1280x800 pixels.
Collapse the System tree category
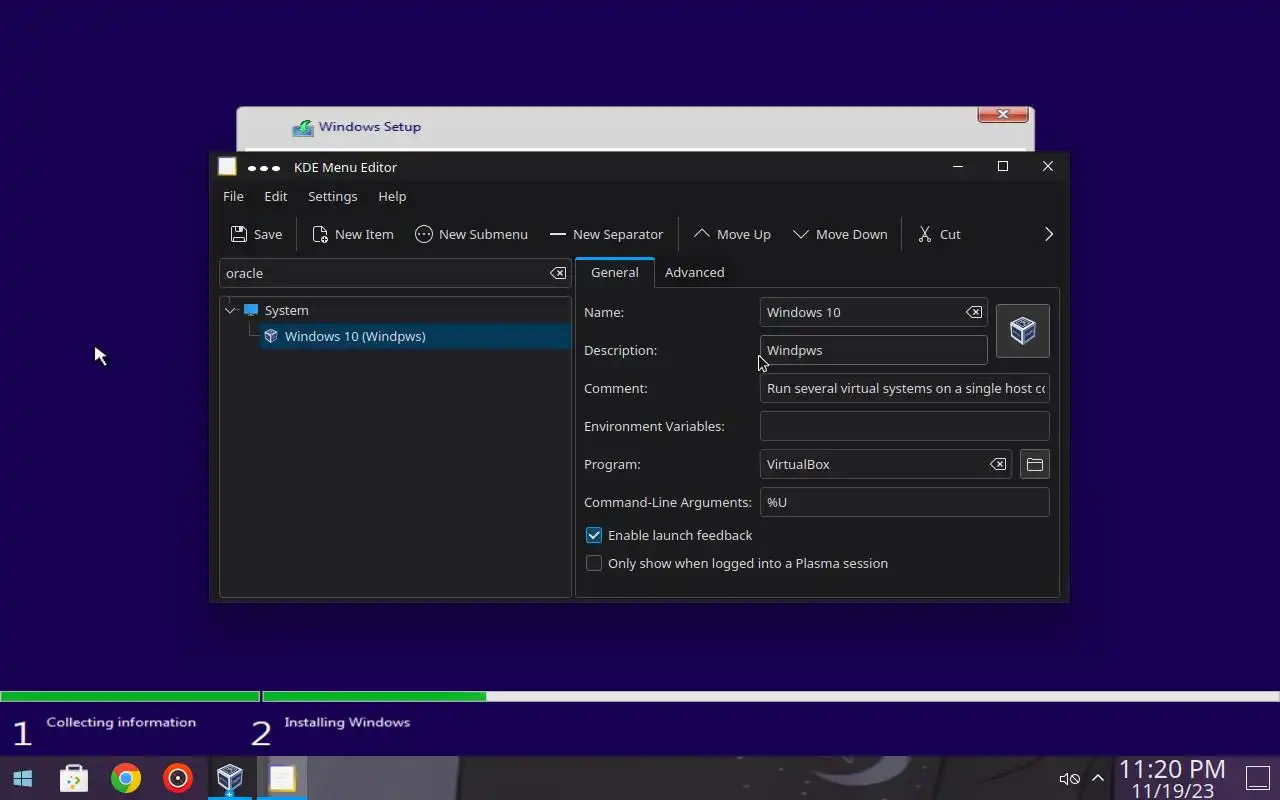(230, 310)
